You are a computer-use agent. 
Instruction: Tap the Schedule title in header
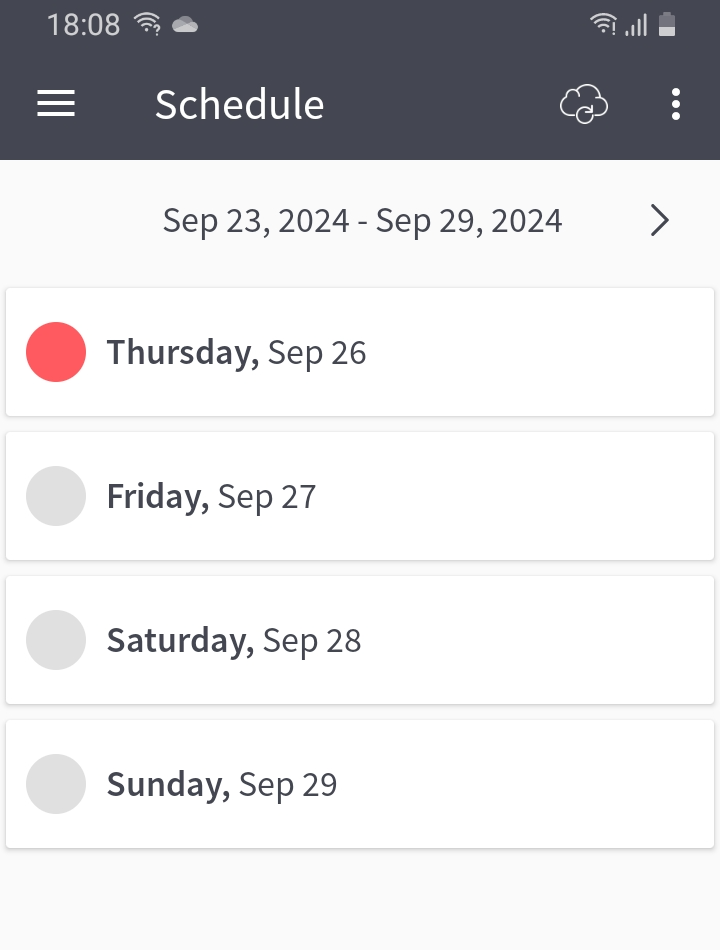[239, 104]
